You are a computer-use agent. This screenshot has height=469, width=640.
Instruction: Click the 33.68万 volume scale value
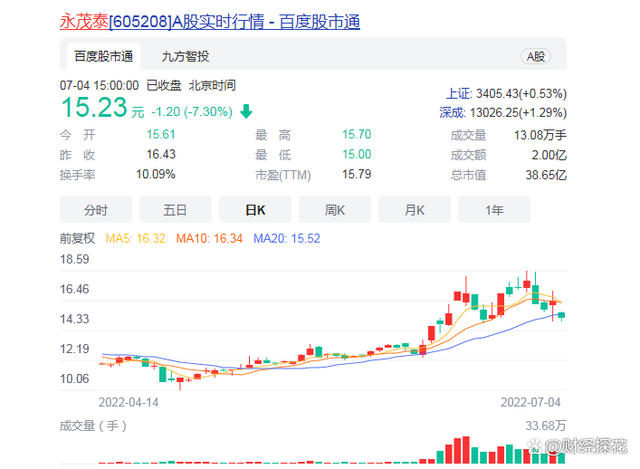pos(546,426)
